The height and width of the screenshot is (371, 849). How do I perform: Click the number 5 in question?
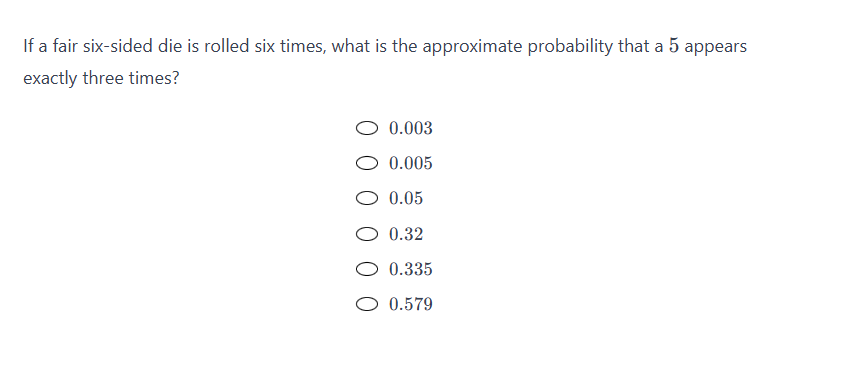(674, 46)
